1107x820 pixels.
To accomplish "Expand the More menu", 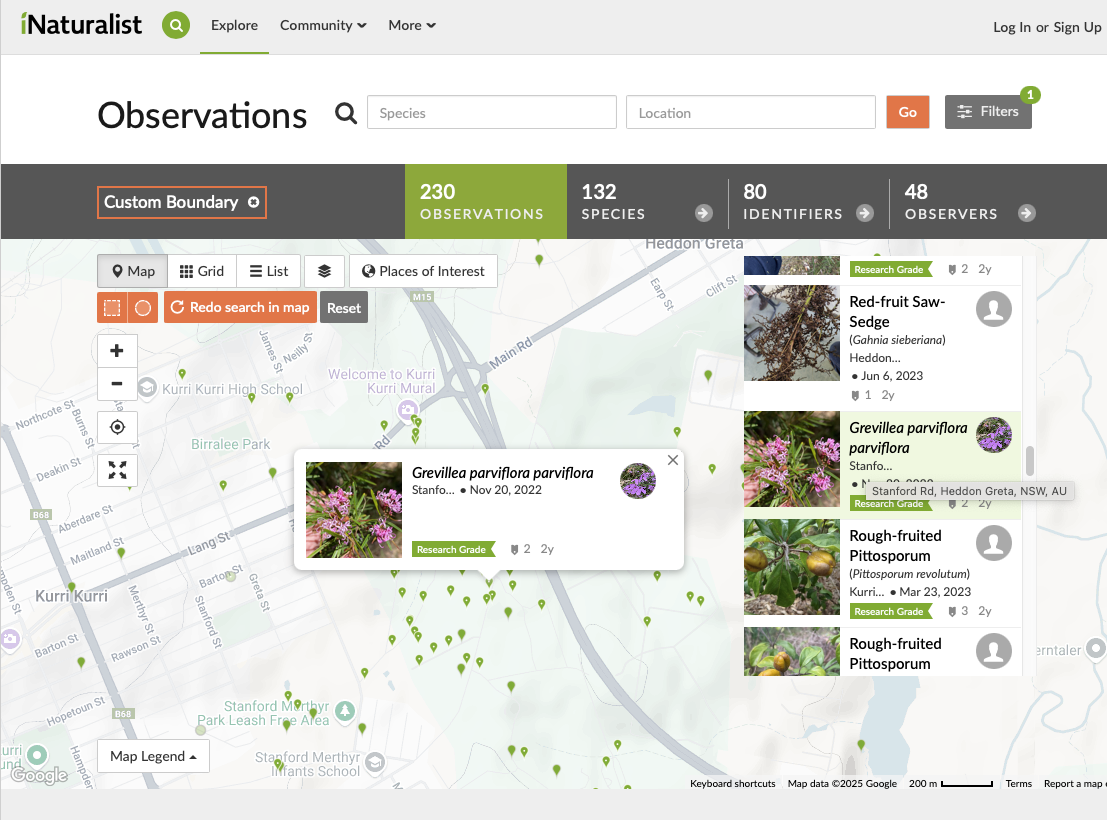I will pyautogui.click(x=412, y=26).
